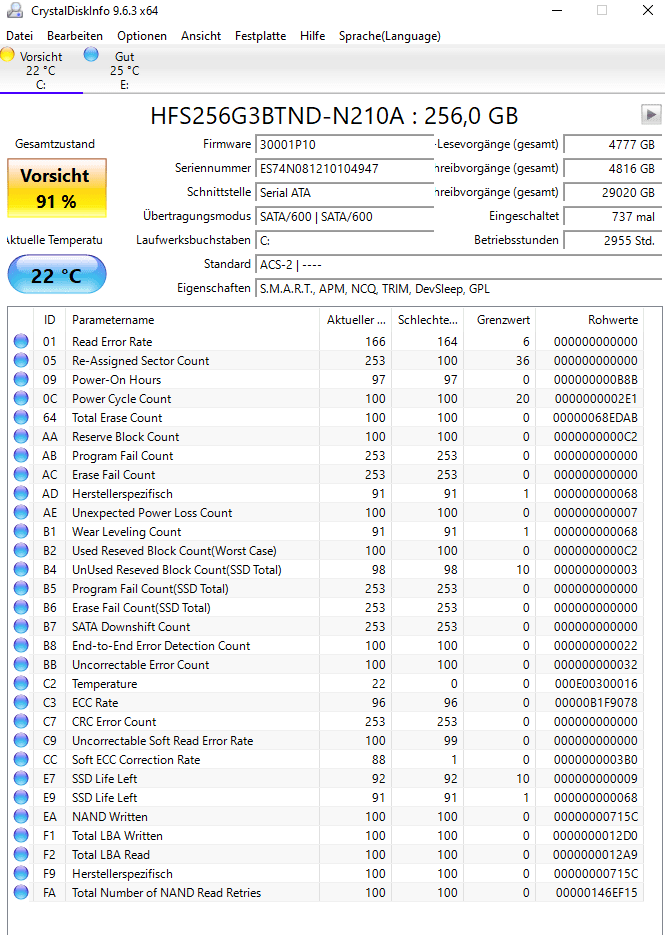Click the next-disk arrow button
The height and width of the screenshot is (935, 665).
click(x=651, y=114)
